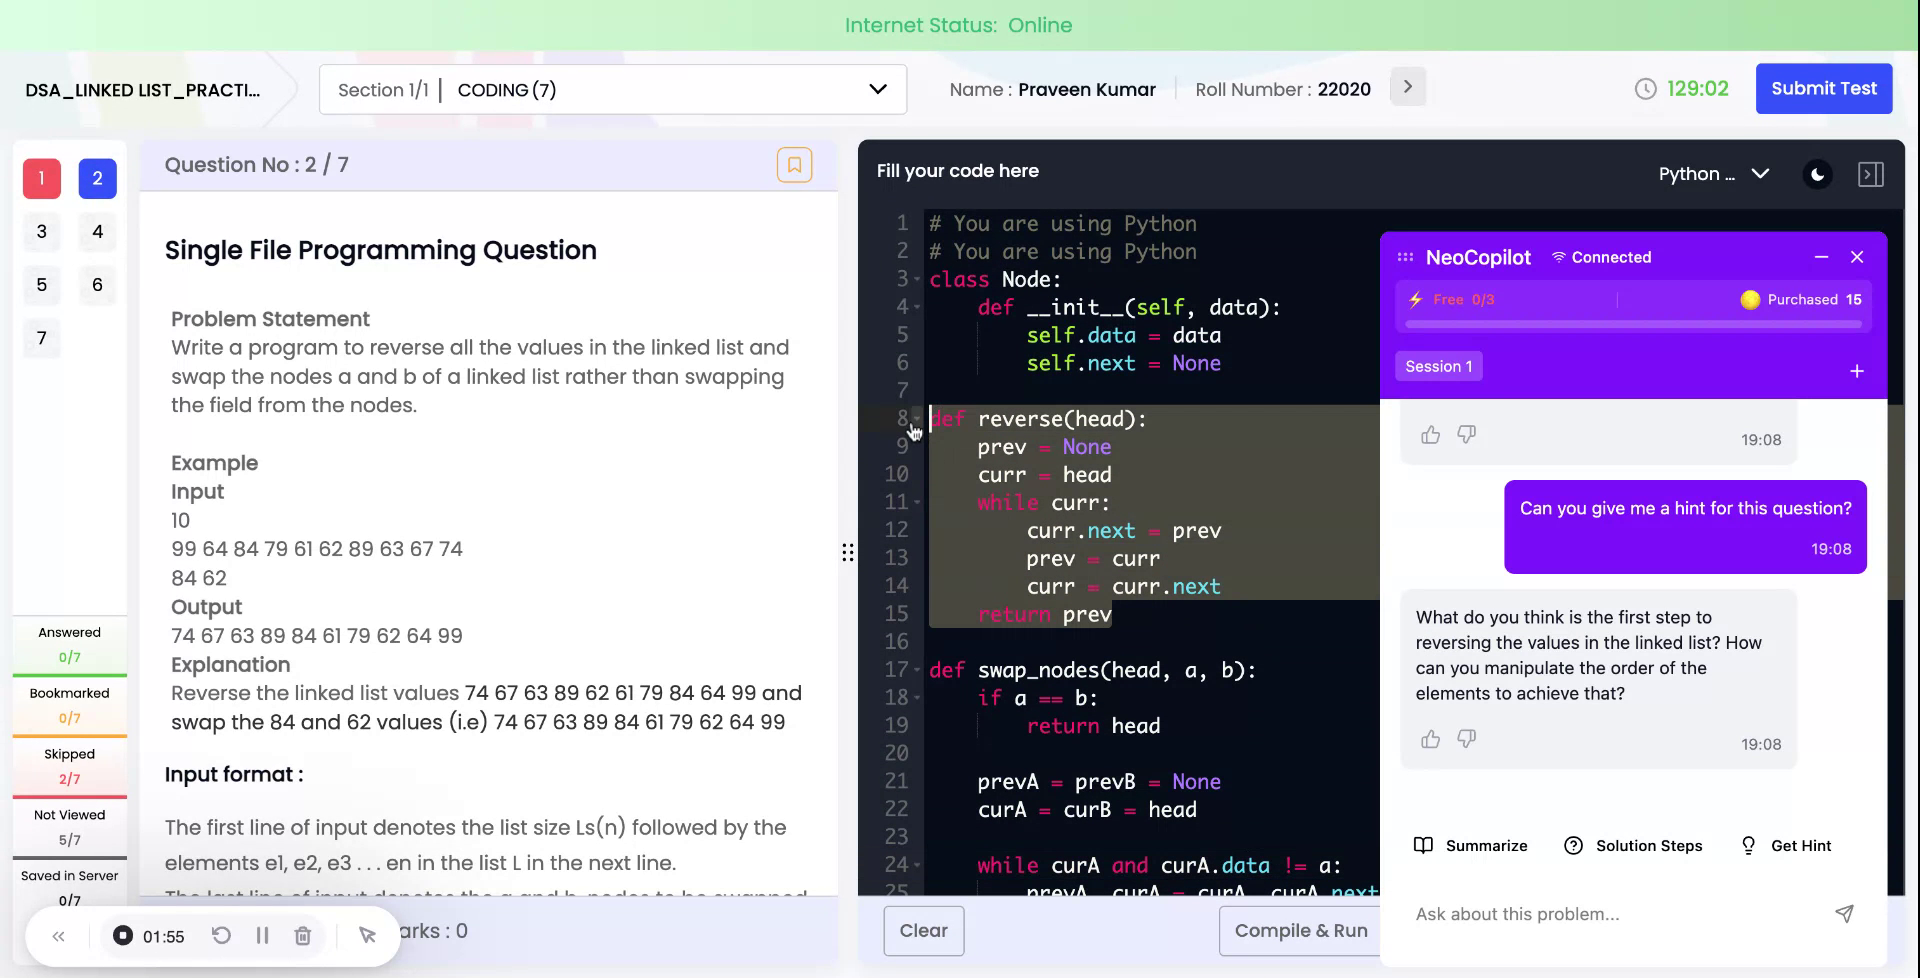Viewport: 1920px width, 978px height.
Task: Collapse the reverse function using line 8 fold arrow
Action: [915, 418]
